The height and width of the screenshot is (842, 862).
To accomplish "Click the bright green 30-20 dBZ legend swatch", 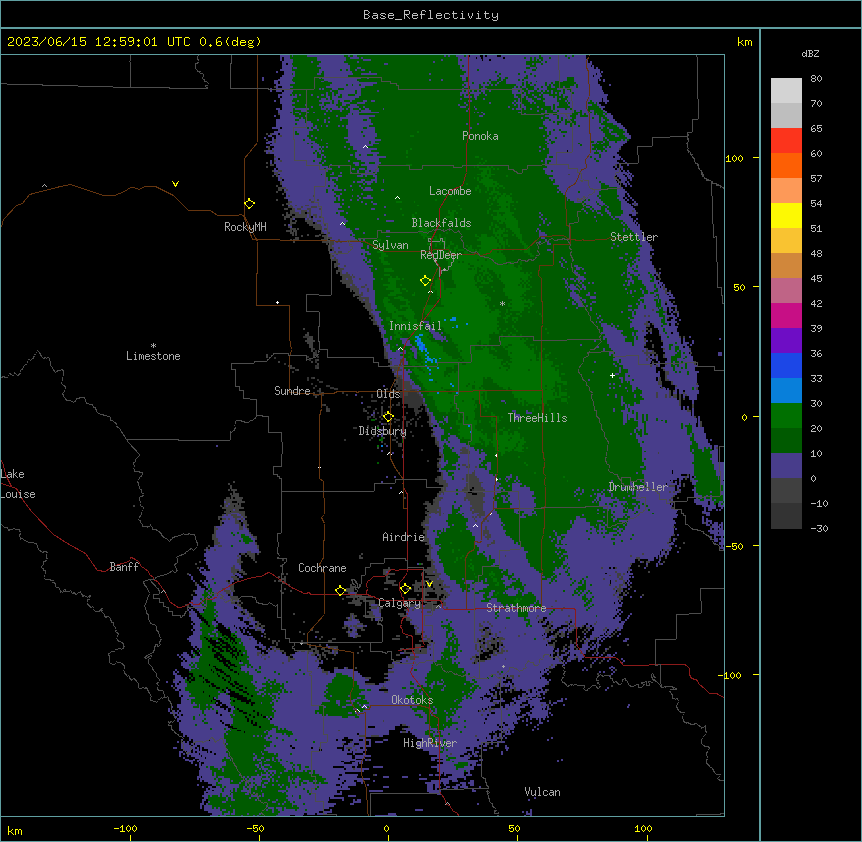I will tap(786, 416).
